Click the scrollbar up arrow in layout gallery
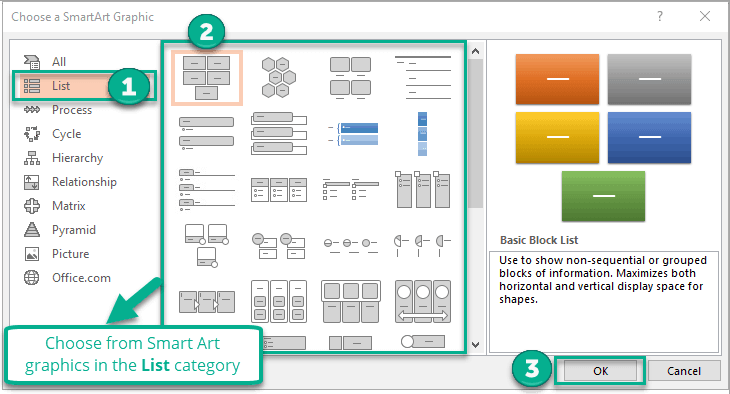The width and height of the screenshot is (730, 394). click(x=475, y=51)
